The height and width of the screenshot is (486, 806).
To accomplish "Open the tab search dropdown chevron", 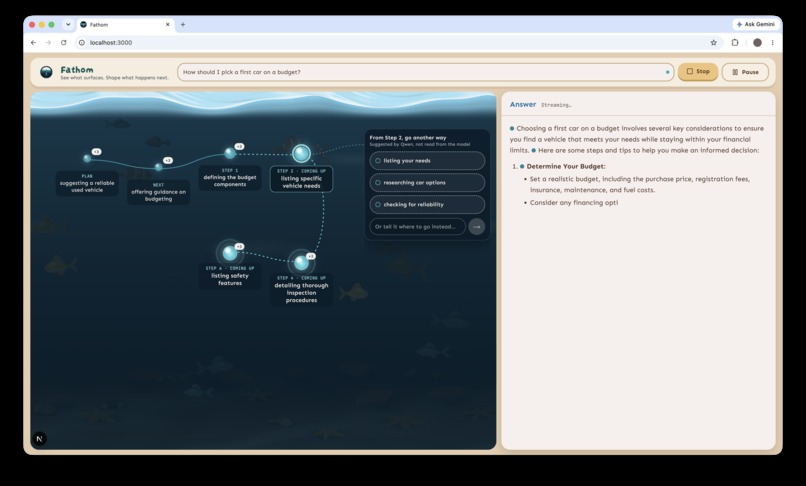I will (x=68, y=24).
